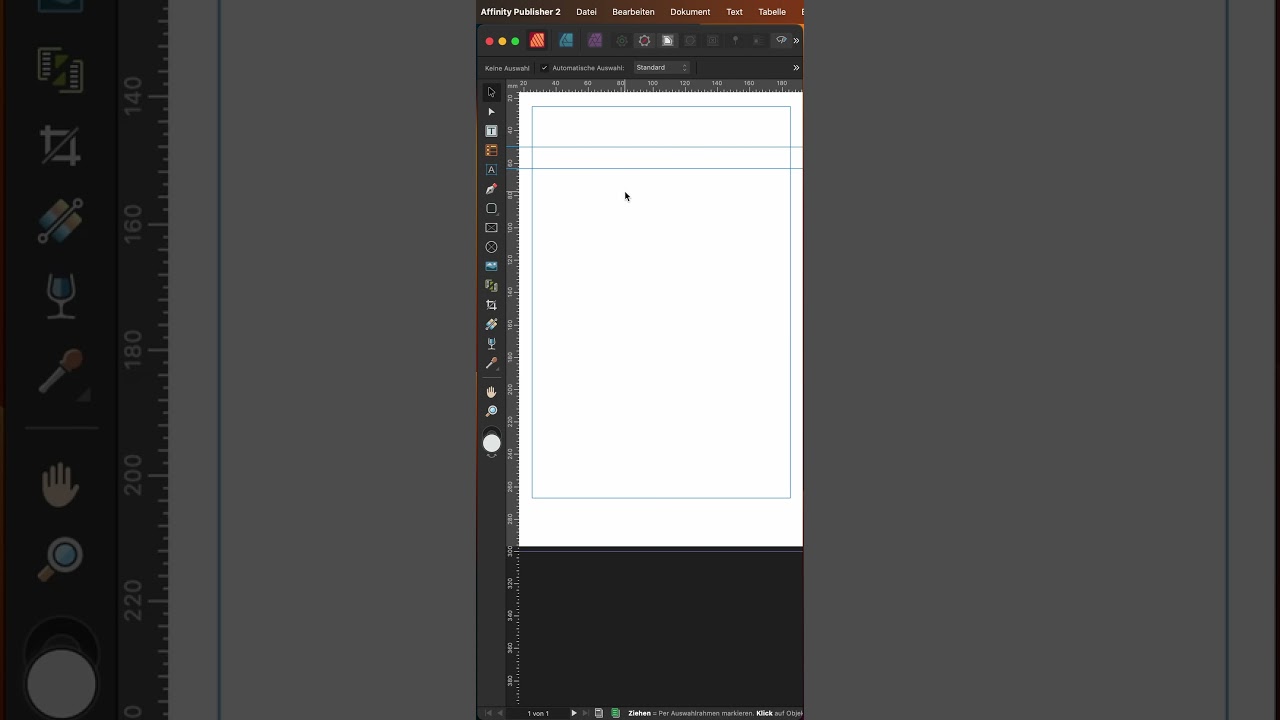This screenshot has width=1280, height=720.
Task: Select the View hand tool
Action: tap(491, 392)
